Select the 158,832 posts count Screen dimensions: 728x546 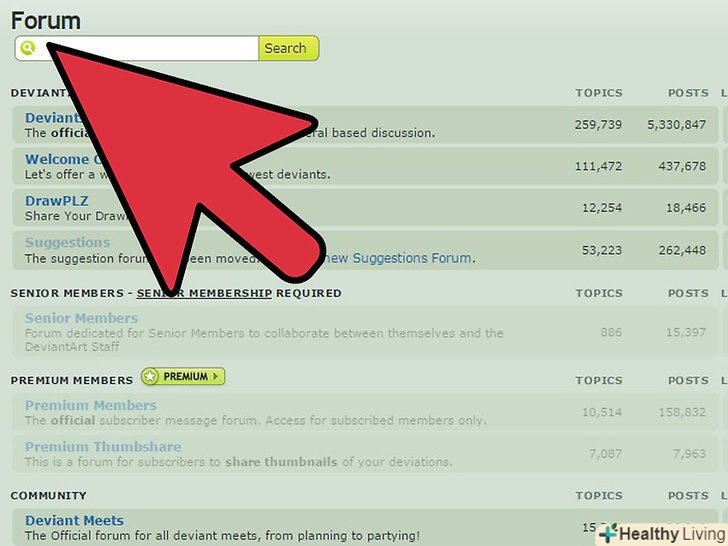click(x=682, y=412)
